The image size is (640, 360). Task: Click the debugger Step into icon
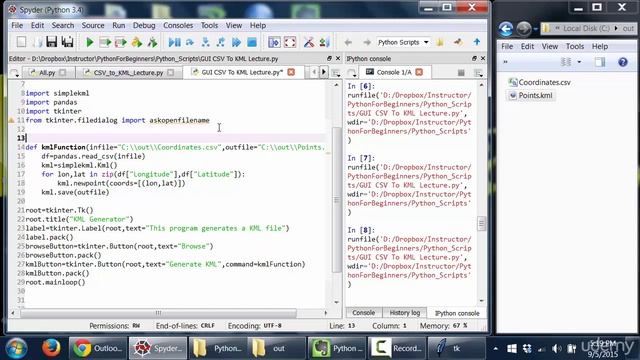tap(205, 42)
